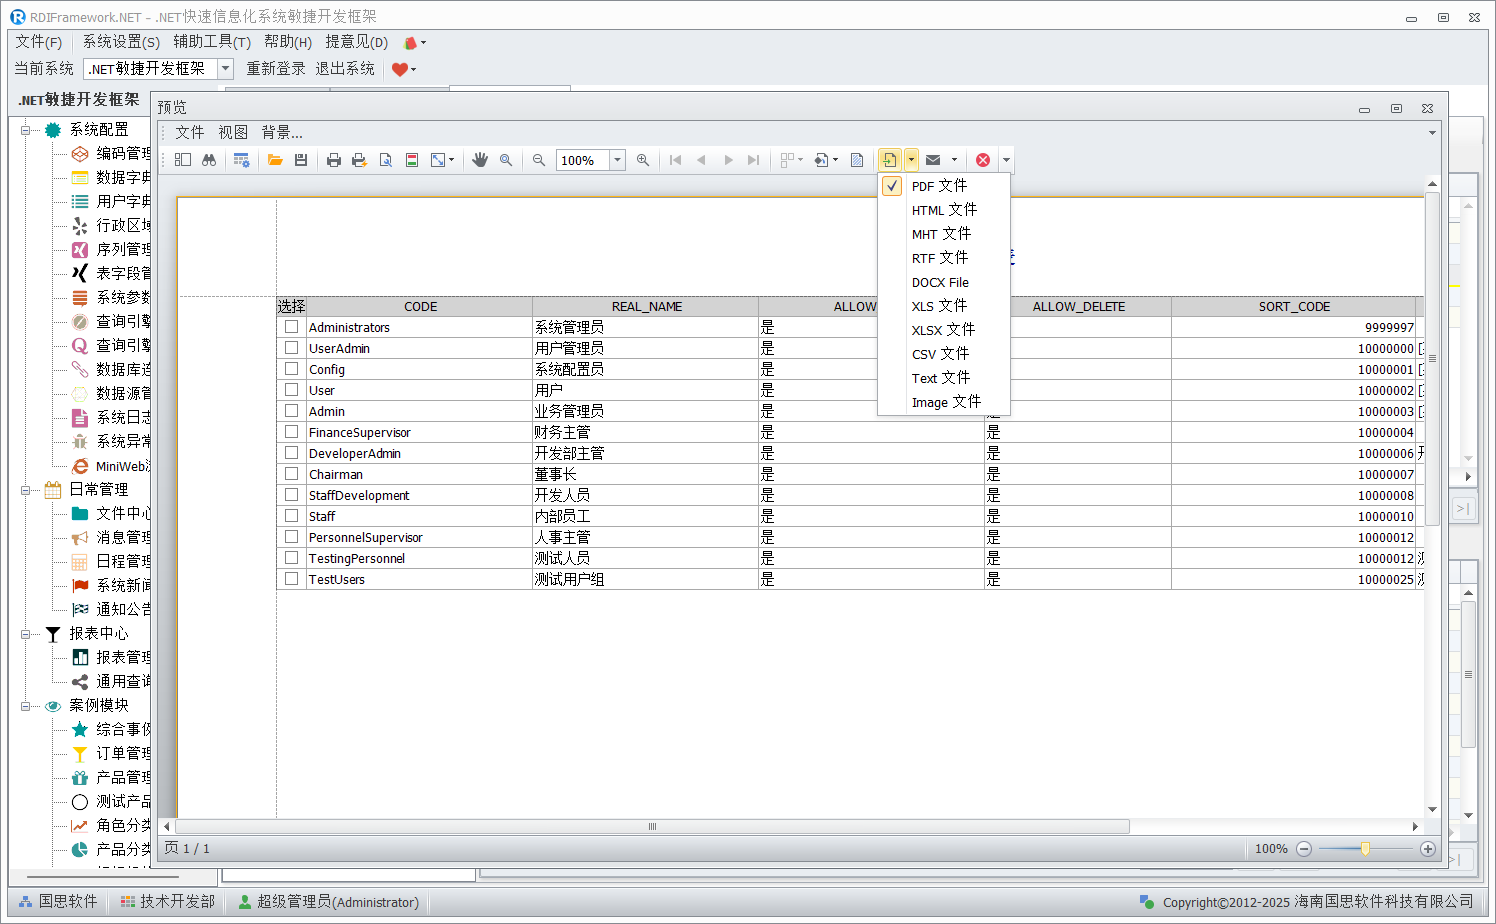Click the zoom out magnifier
1496x924 pixels.
point(539,160)
